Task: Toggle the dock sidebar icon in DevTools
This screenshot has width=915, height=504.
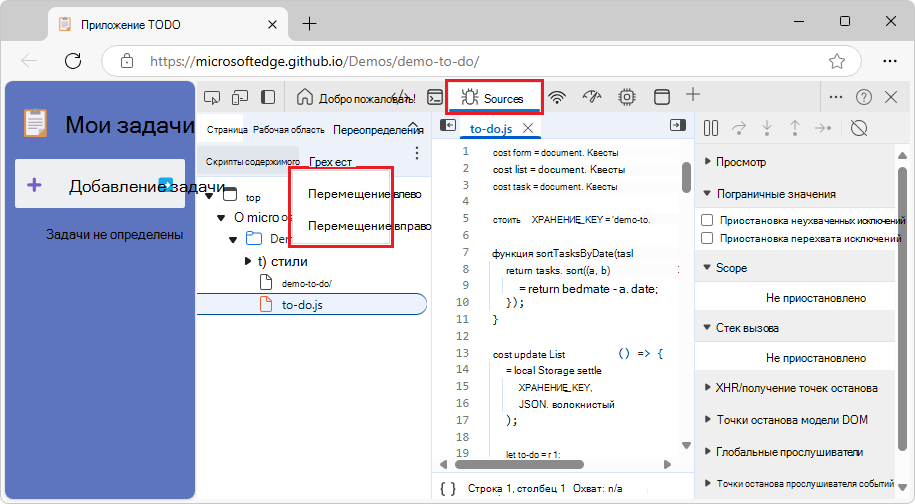Action: (x=268, y=97)
